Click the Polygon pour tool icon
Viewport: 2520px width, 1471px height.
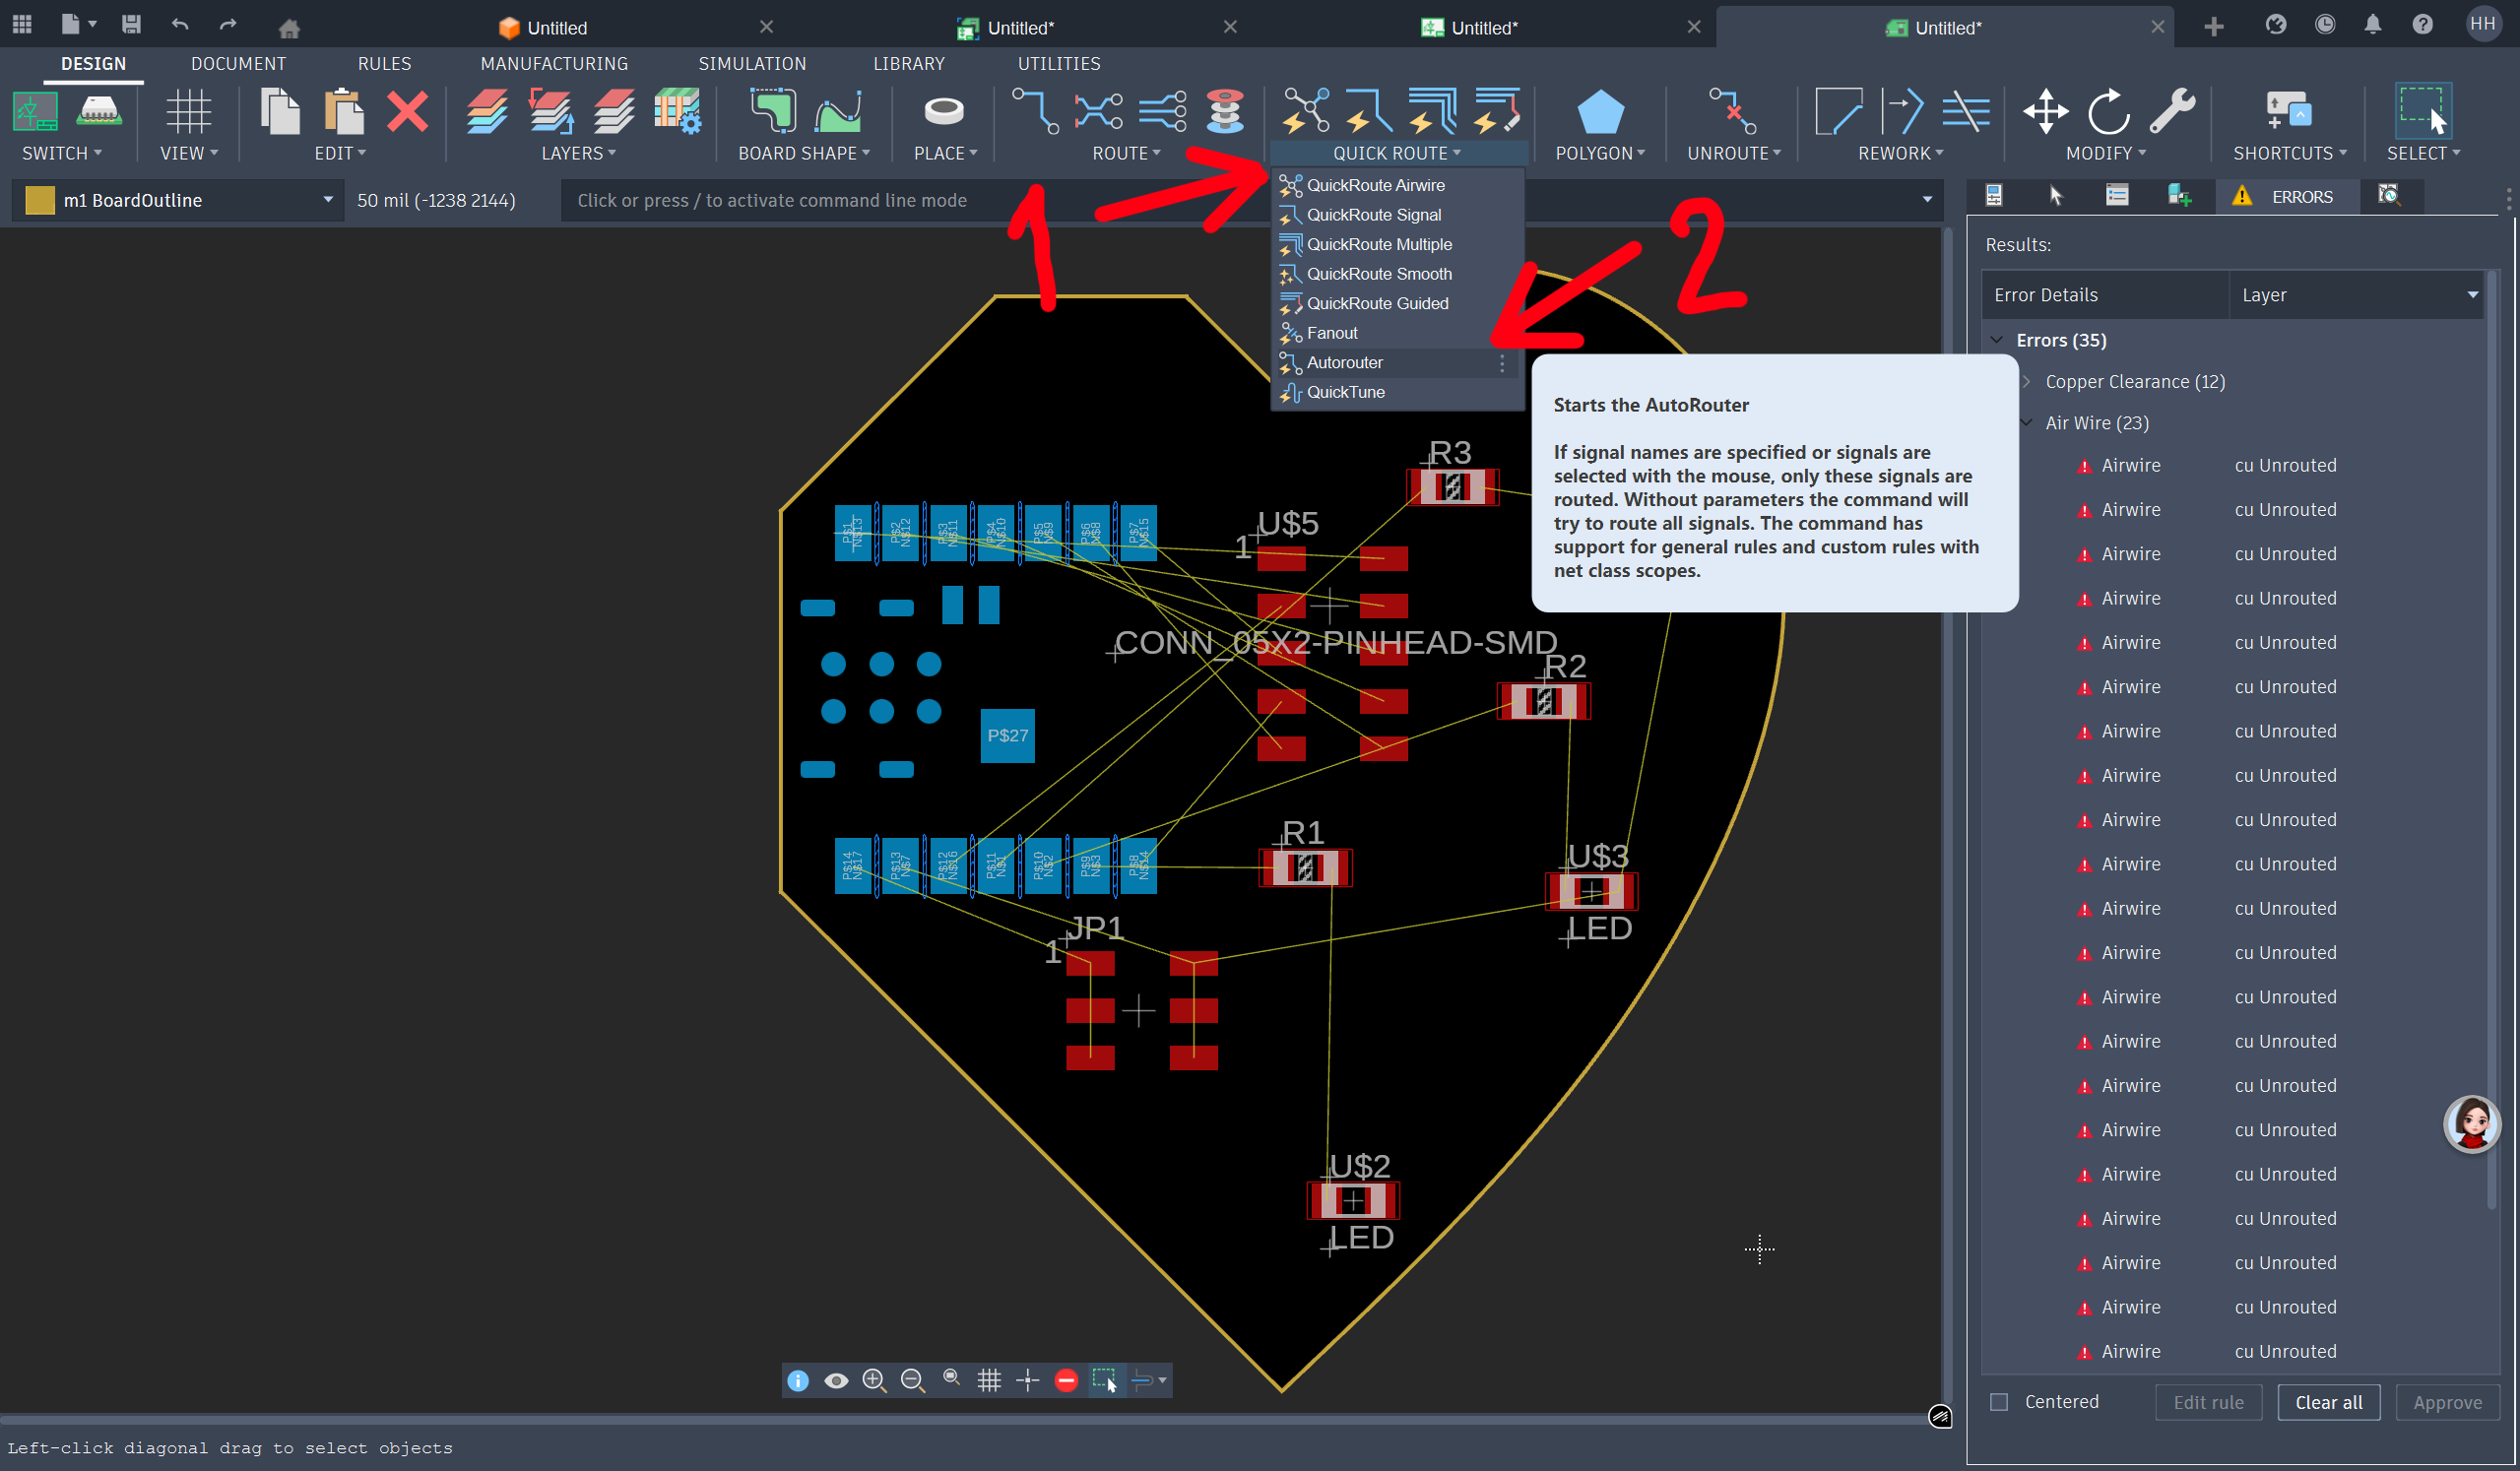tap(1599, 112)
